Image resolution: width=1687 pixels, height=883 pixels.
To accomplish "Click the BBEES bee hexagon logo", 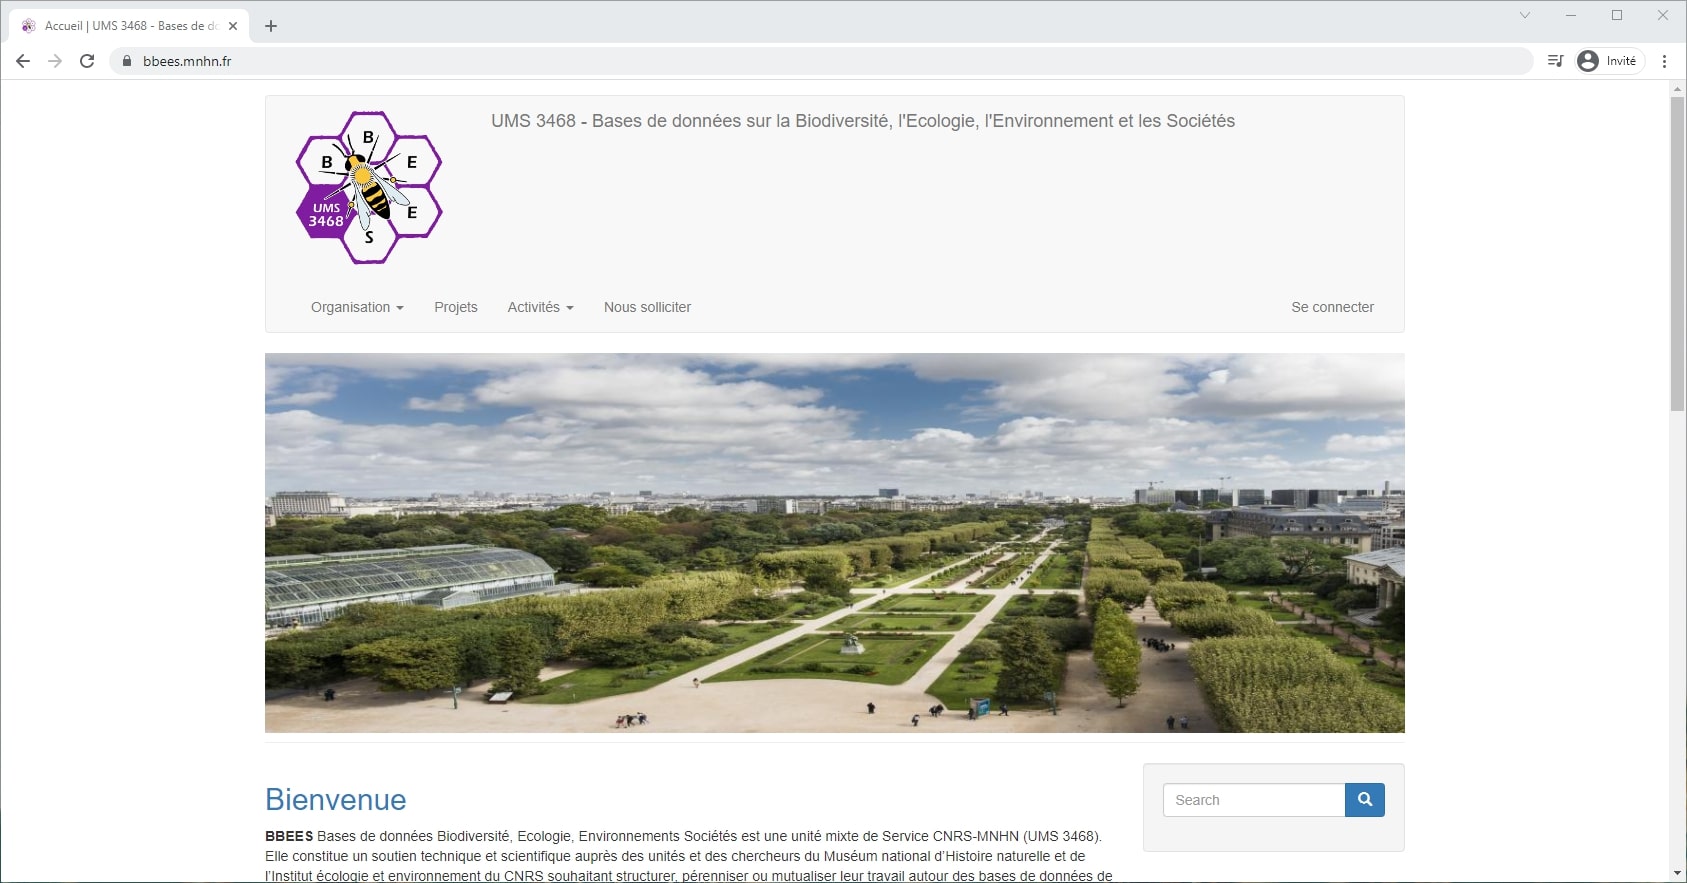I will [369, 187].
